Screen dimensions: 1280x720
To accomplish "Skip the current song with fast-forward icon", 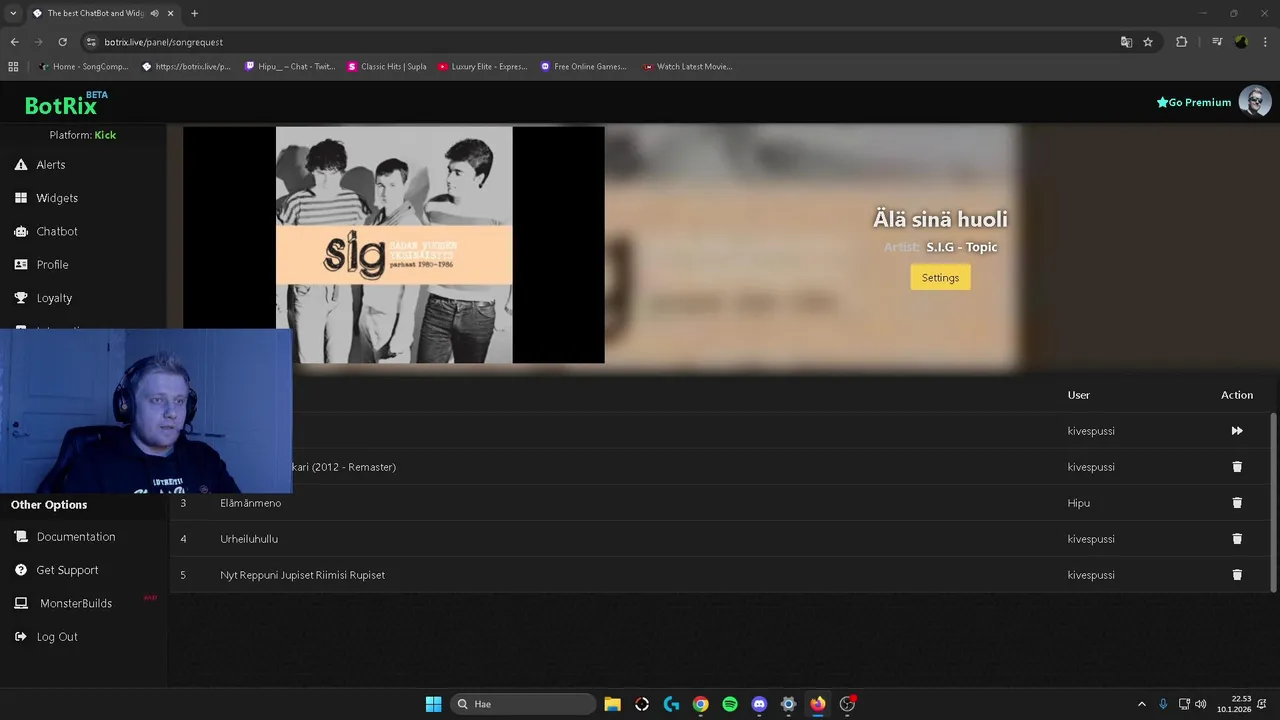I will (1237, 431).
